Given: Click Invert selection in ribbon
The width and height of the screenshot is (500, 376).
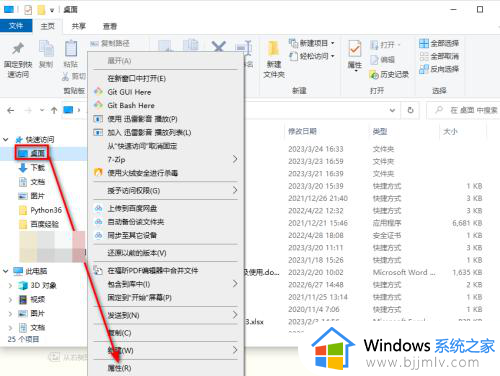Looking at the screenshot, I should click(x=439, y=69).
